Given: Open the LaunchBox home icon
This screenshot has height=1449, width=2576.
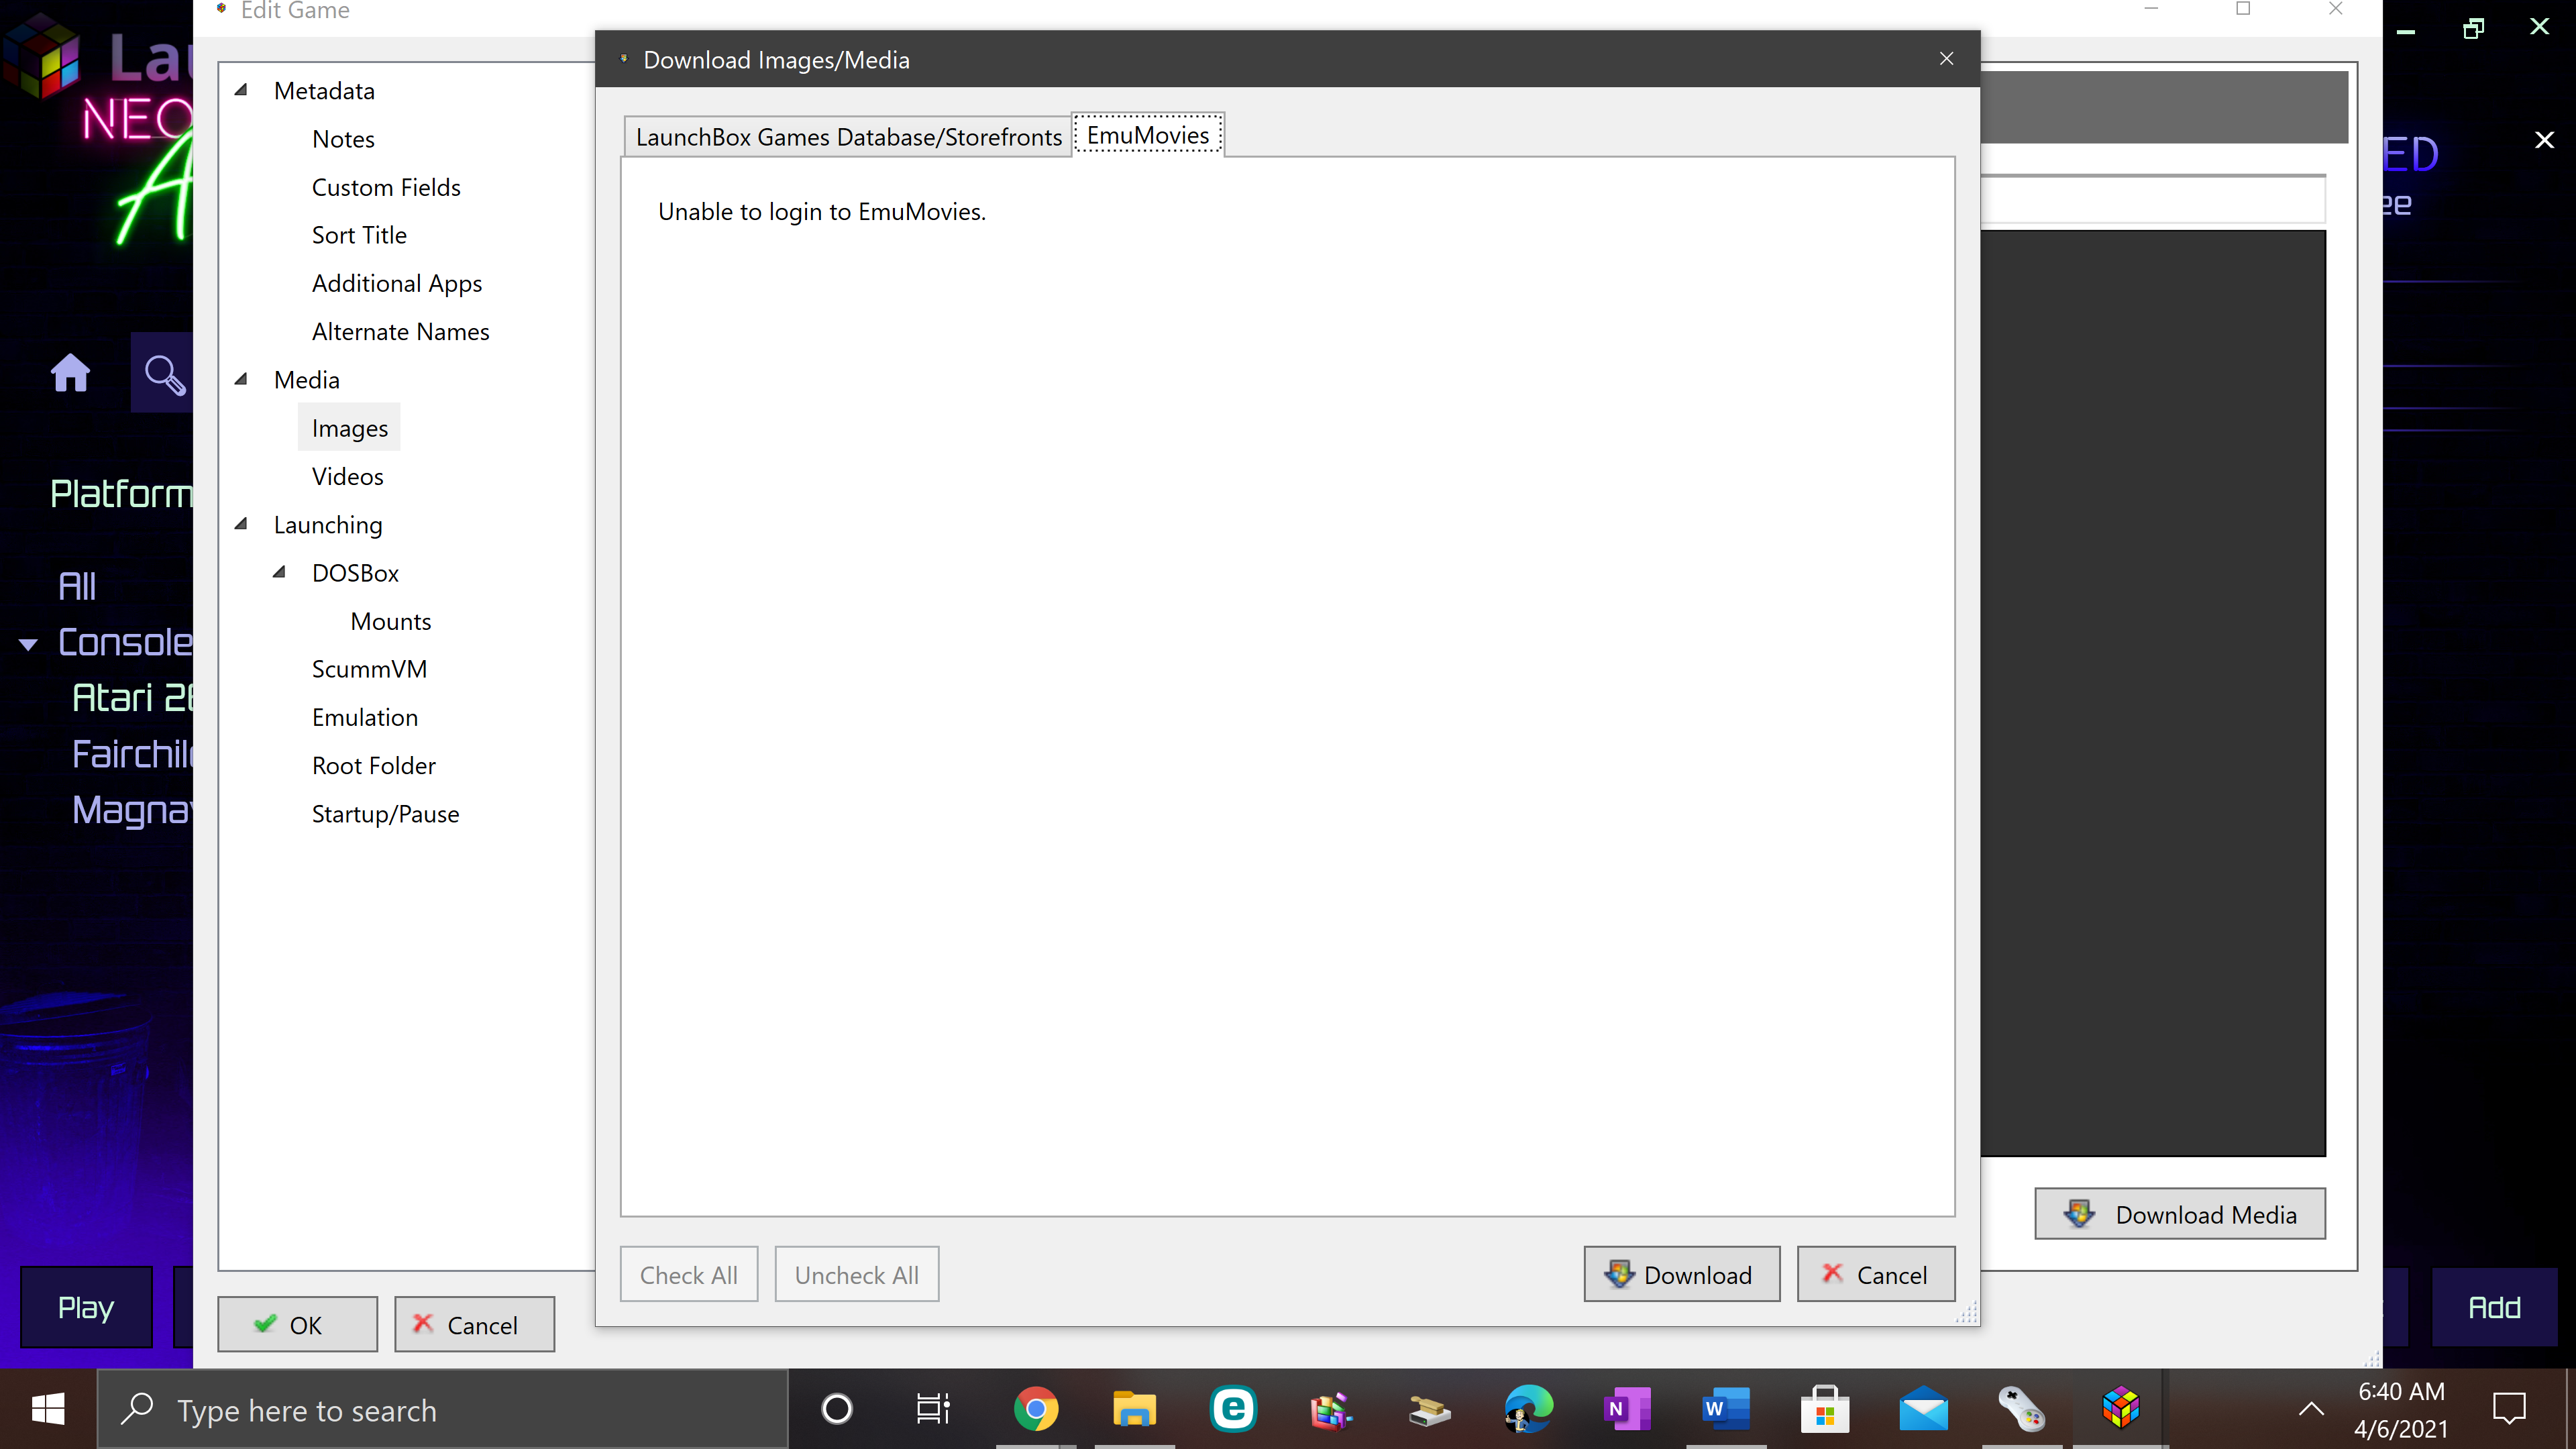Looking at the screenshot, I should 70,373.
